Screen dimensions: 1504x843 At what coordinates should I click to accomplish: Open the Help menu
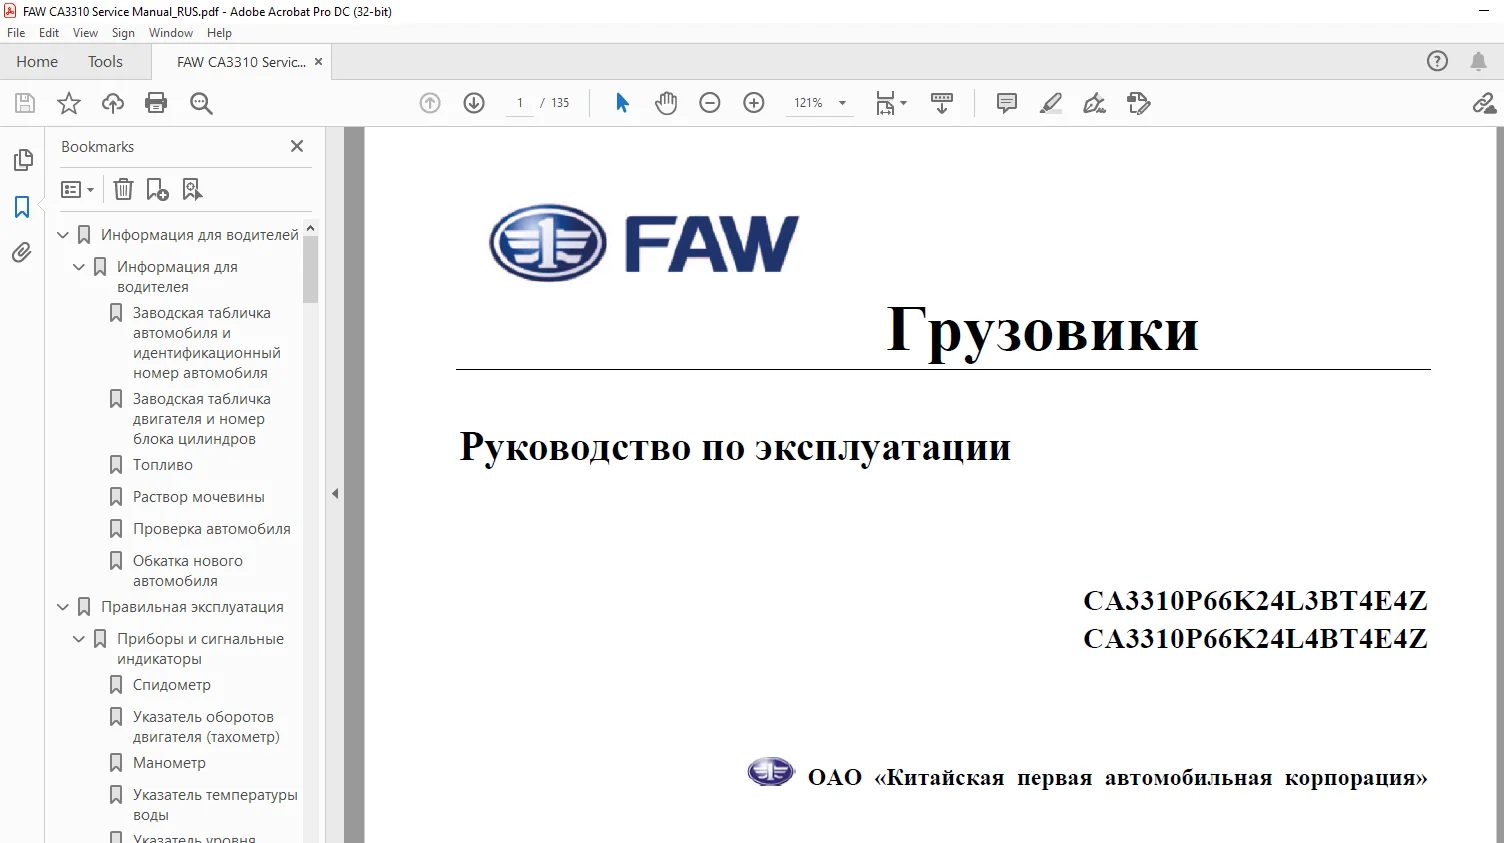tap(219, 33)
